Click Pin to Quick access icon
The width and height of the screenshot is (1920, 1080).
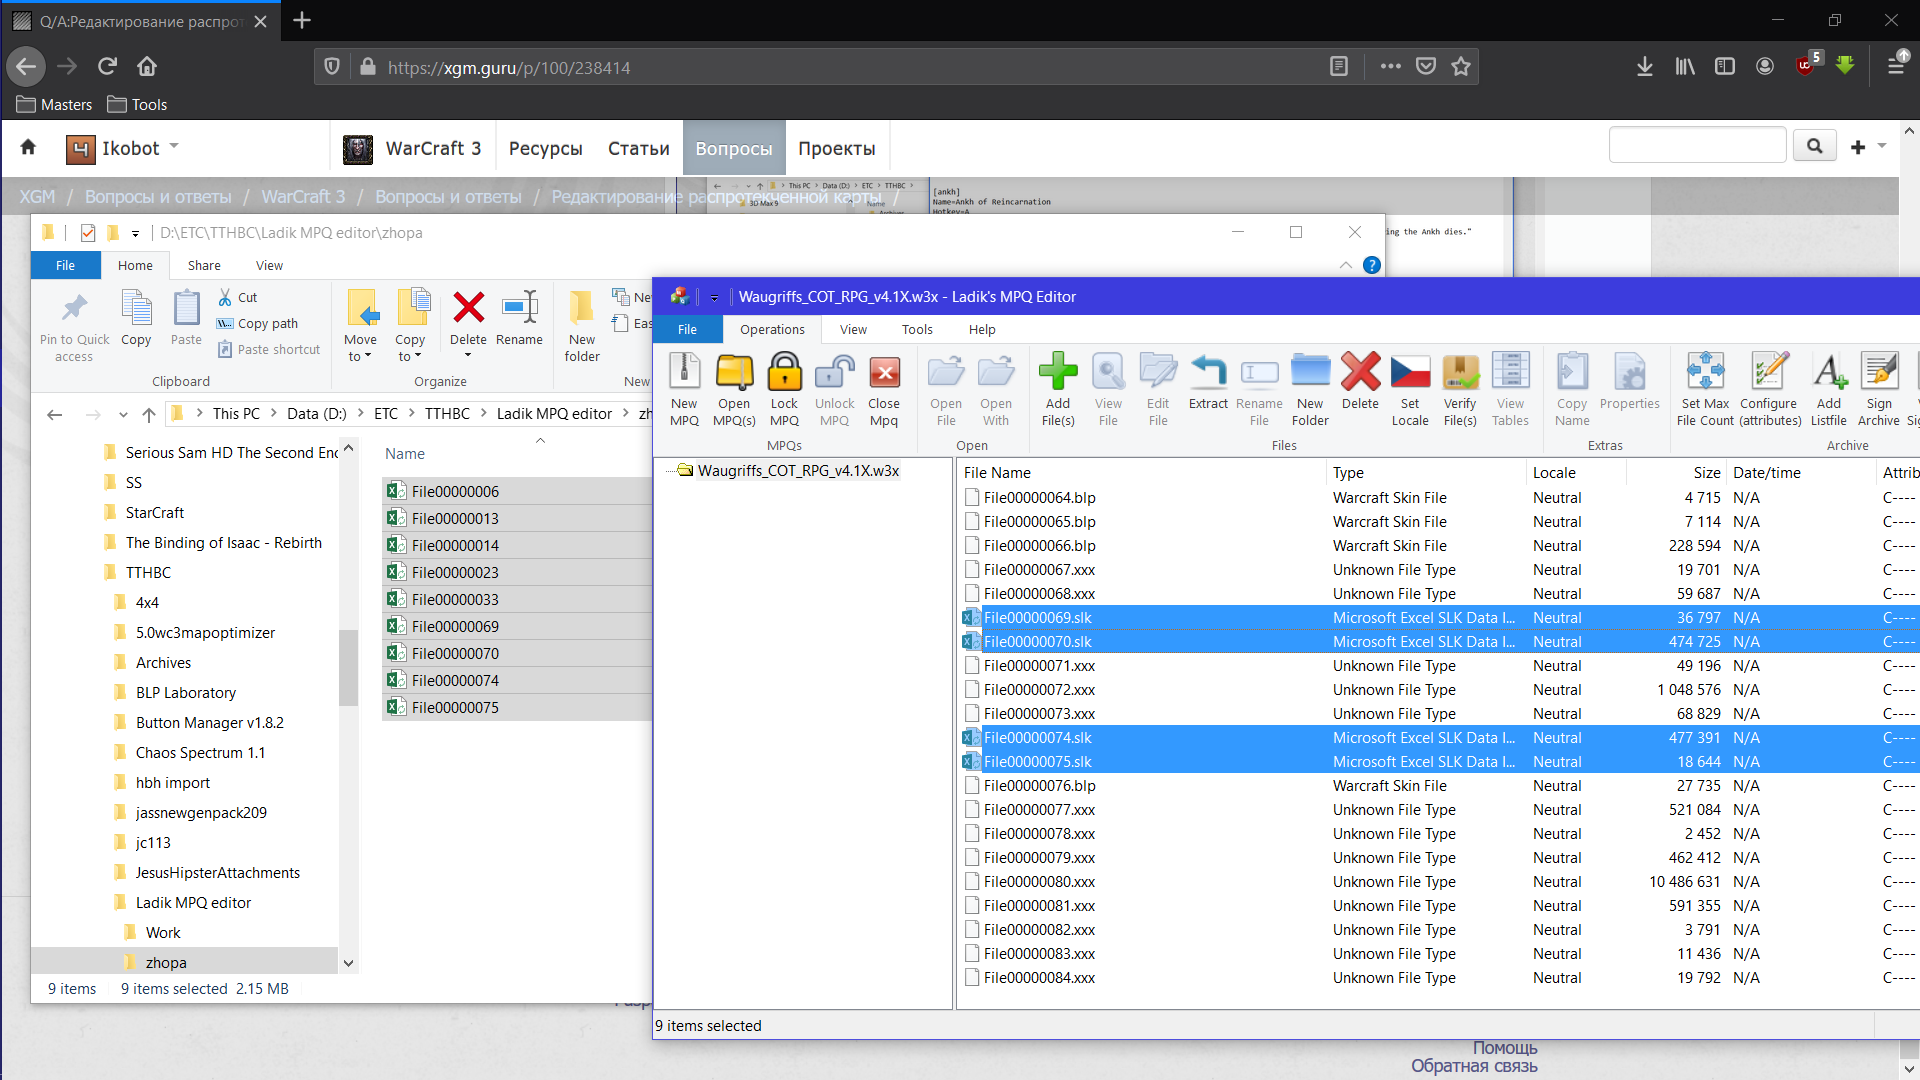pos(75,308)
